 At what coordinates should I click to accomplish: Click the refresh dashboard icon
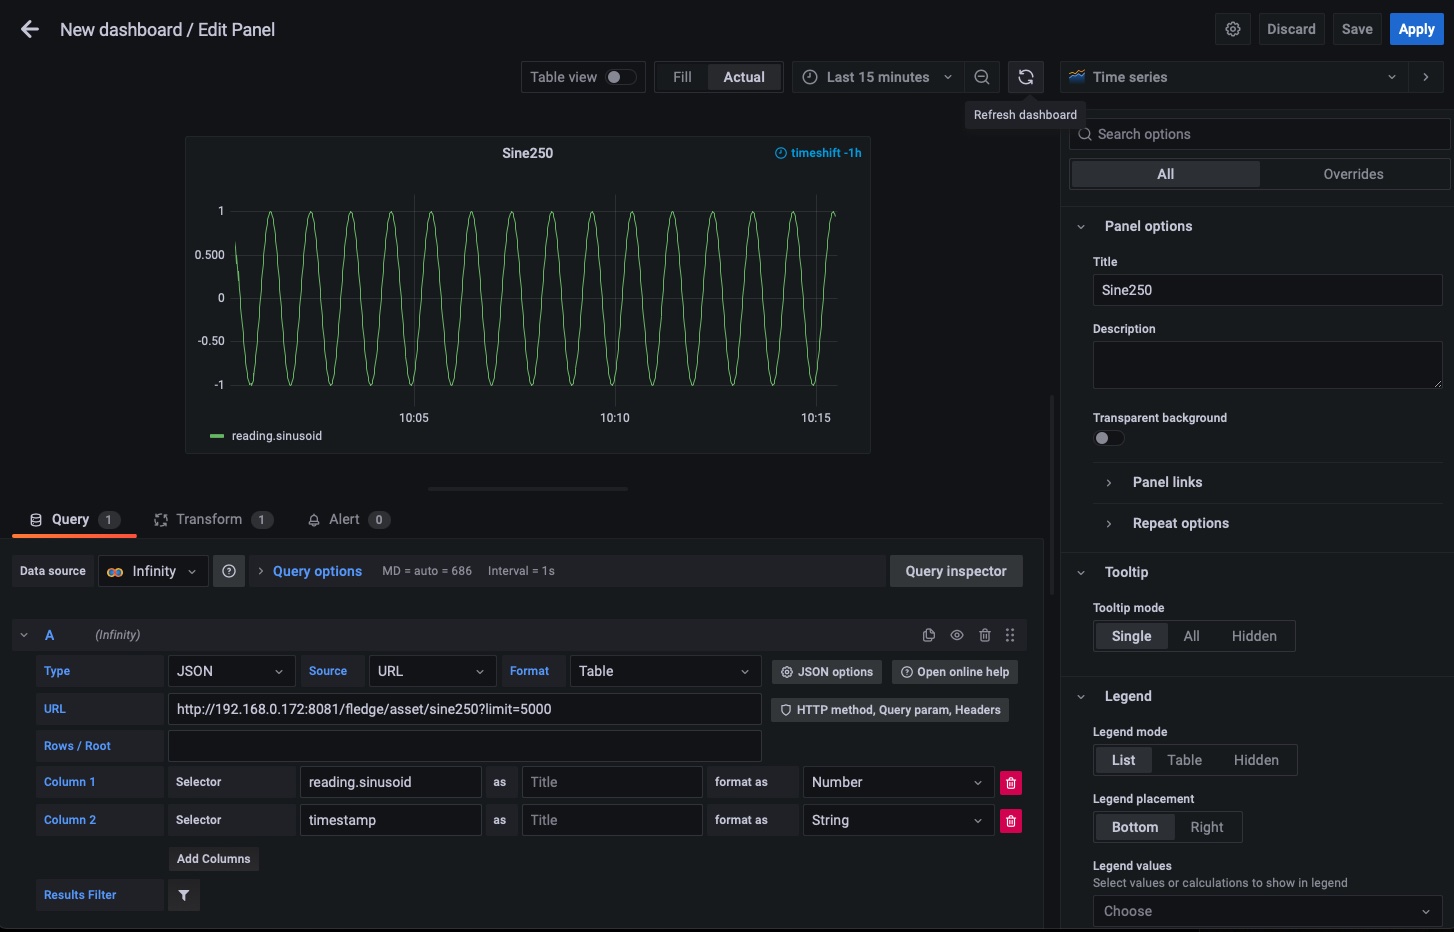[x=1026, y=77]
